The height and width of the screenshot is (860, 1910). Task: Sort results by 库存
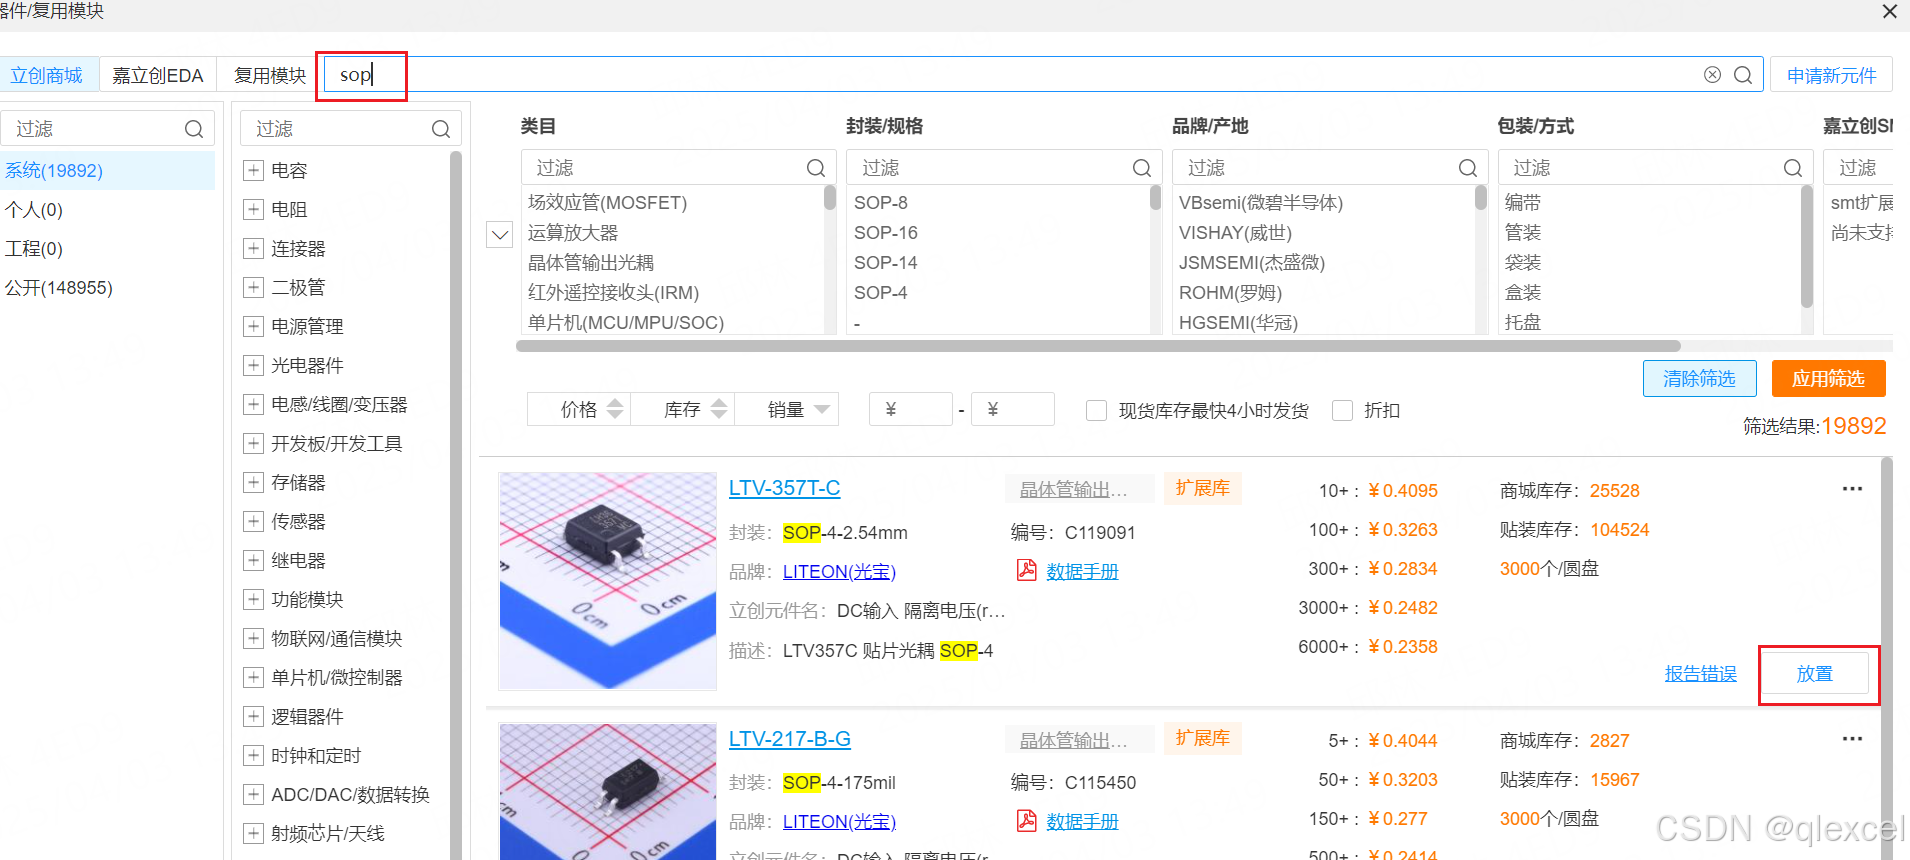(x=683, y=409)
